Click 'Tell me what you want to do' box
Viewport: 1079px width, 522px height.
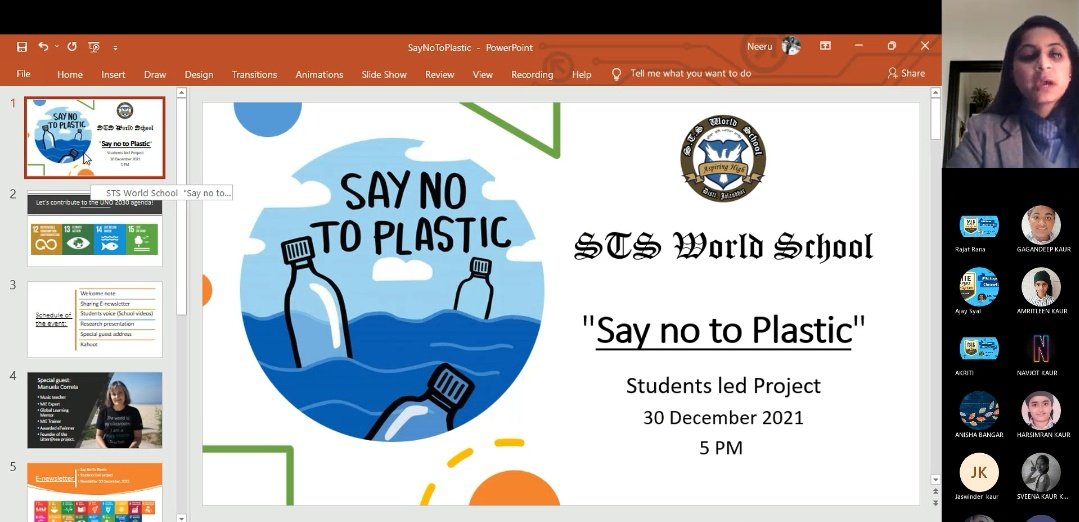pyautogui.click(x=691, y=74)
